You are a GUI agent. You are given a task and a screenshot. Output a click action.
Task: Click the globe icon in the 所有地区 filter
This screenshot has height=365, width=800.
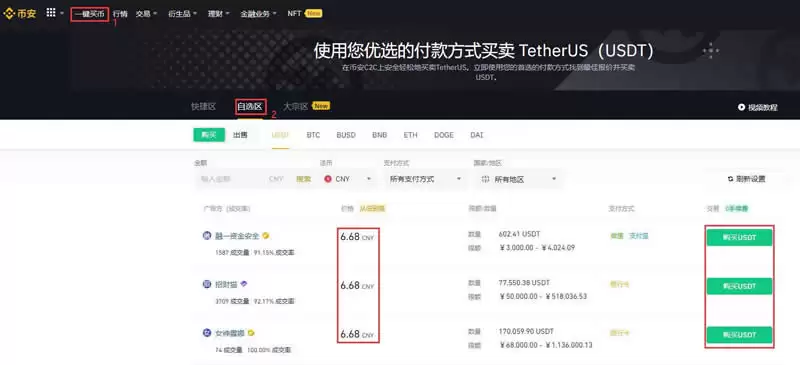click(x=485, y=179)
